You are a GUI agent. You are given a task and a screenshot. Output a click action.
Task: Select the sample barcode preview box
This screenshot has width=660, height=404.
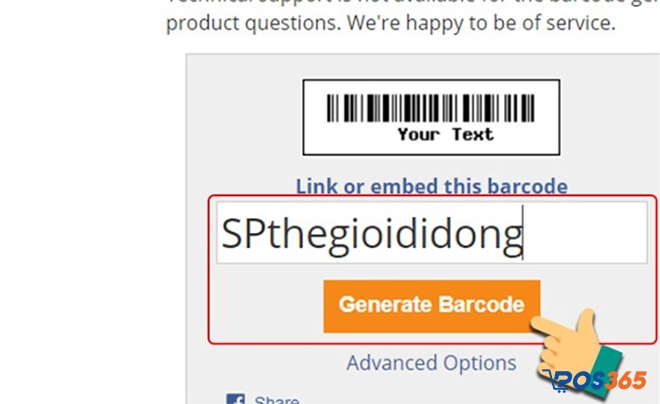click(x=431, y=117)
